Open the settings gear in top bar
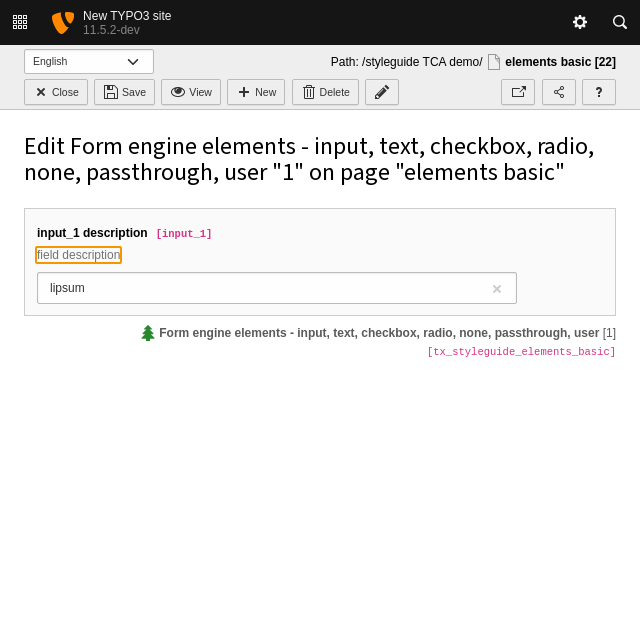Image resolution: width=640 pixels, height=640 pixels. [x=579, y=22]
